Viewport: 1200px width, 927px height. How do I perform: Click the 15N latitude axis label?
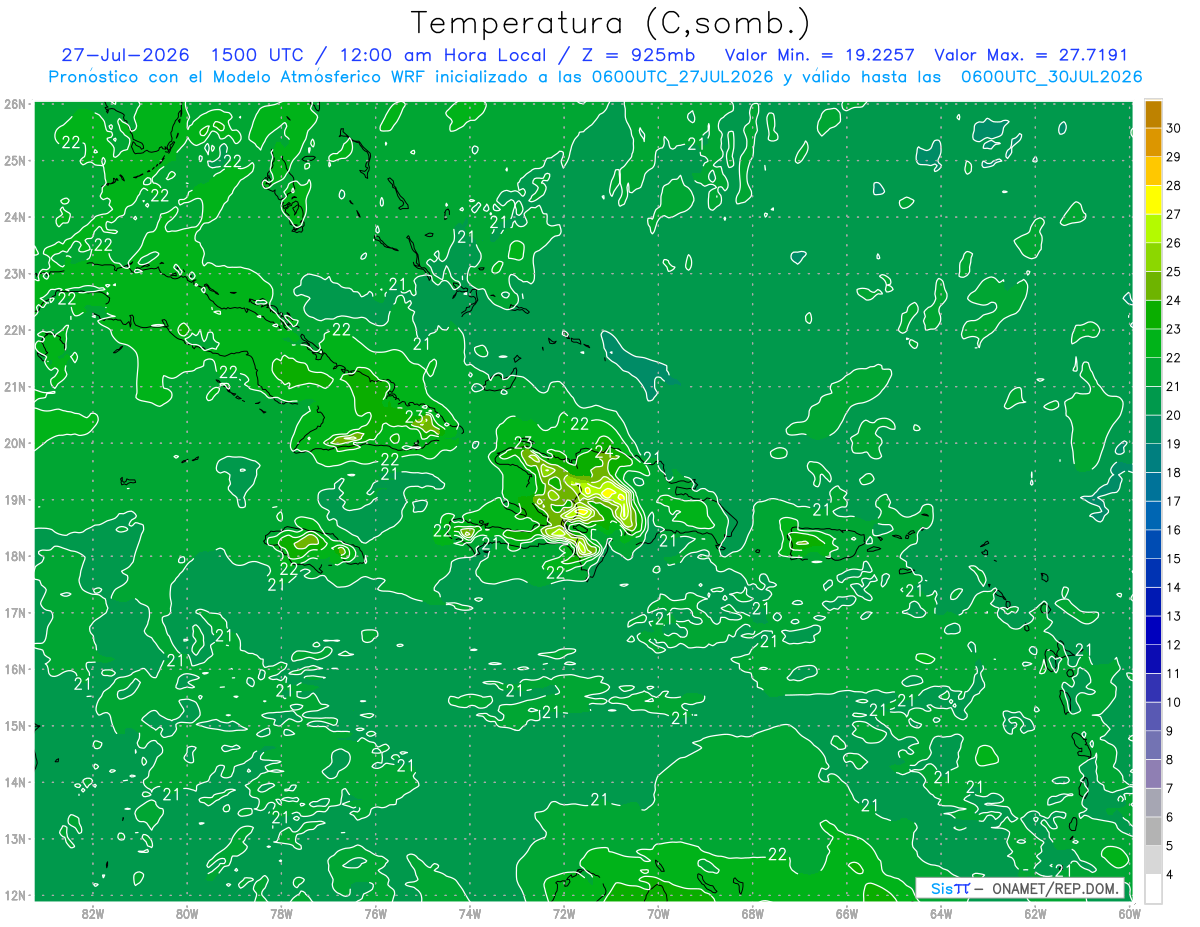(x=14, y=725)
